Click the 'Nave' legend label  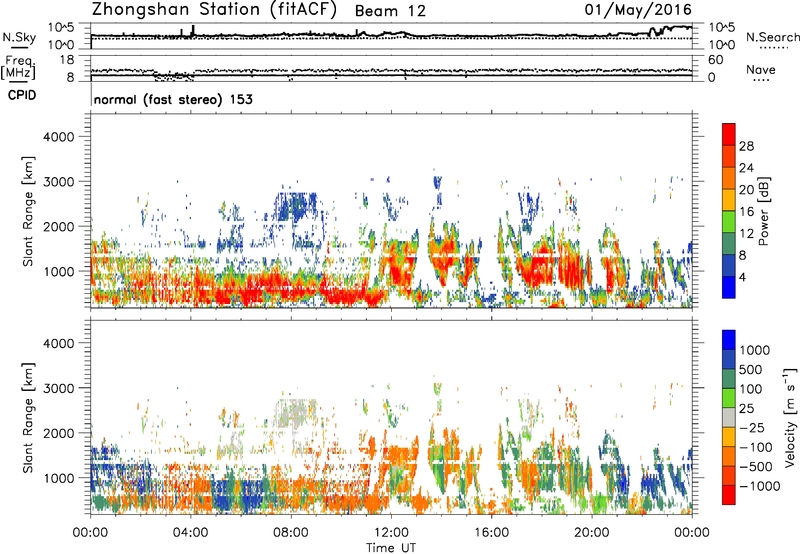(761, 69)
